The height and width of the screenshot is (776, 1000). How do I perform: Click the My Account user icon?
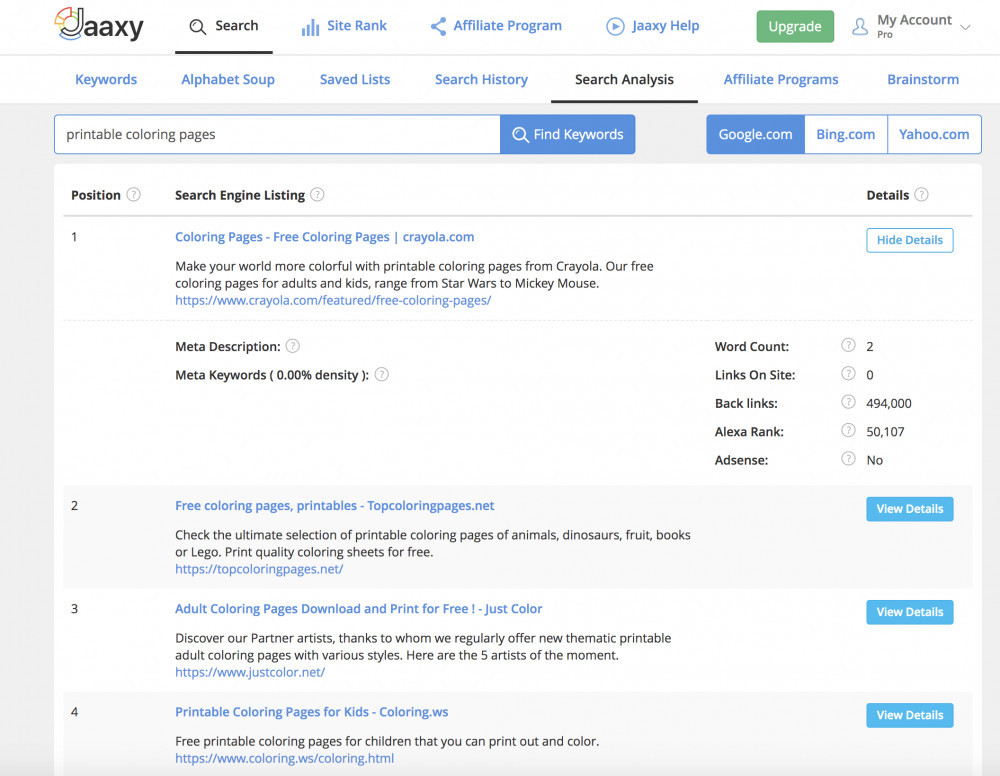coord(860,26)
